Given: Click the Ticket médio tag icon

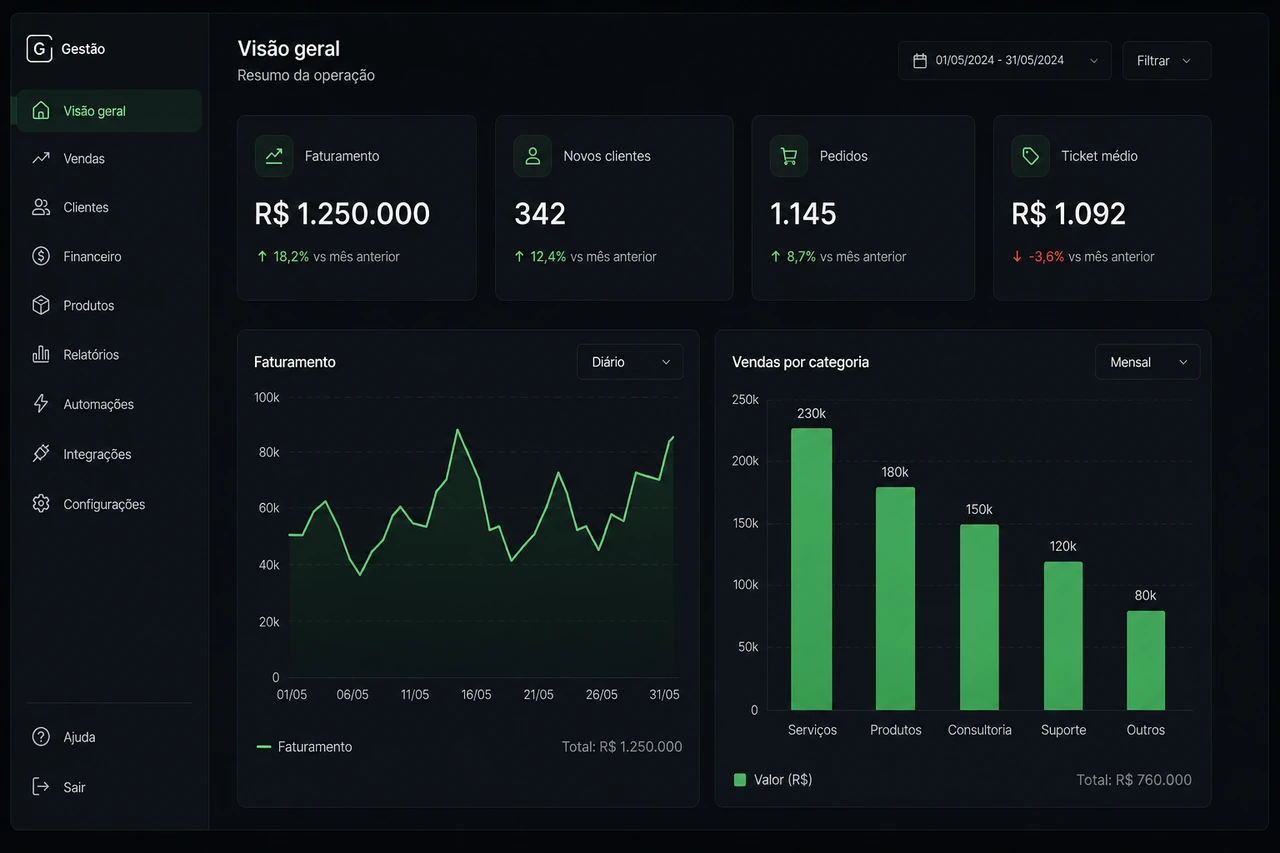Looking at the screenshot, I should pos(1031,156).
